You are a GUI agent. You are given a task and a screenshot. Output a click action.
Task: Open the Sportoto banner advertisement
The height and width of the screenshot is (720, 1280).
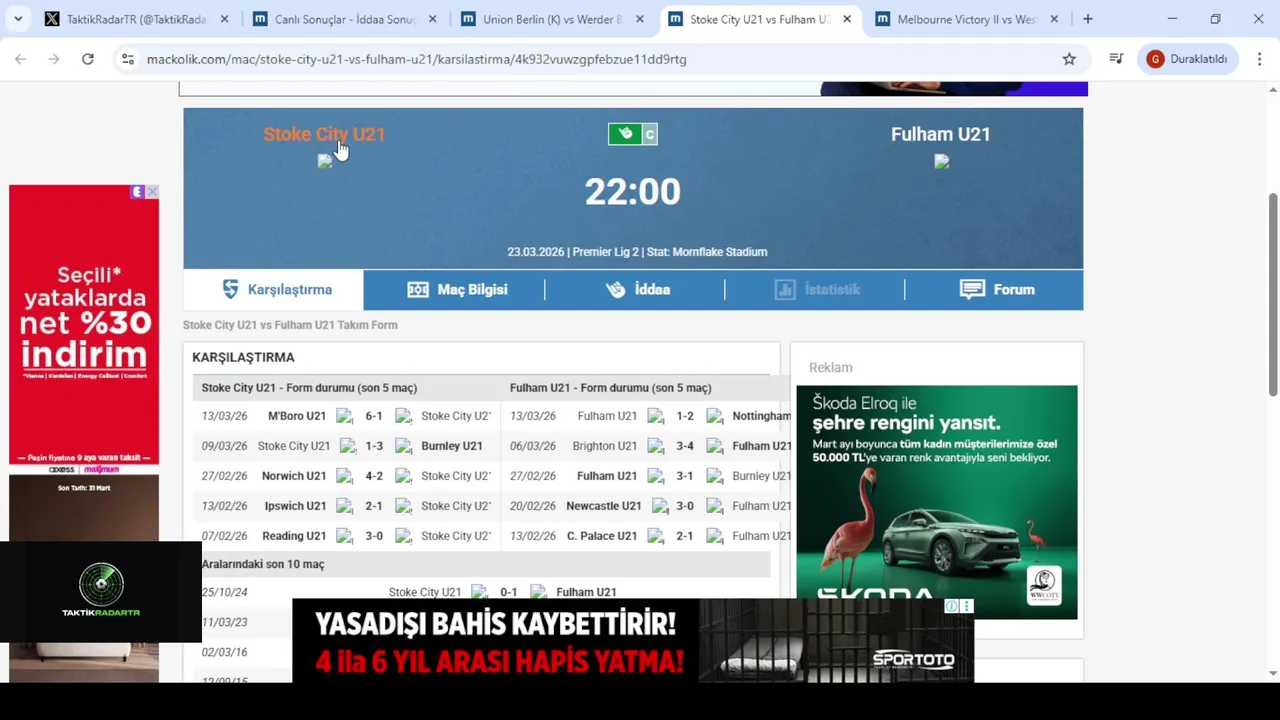click(633, 641)
